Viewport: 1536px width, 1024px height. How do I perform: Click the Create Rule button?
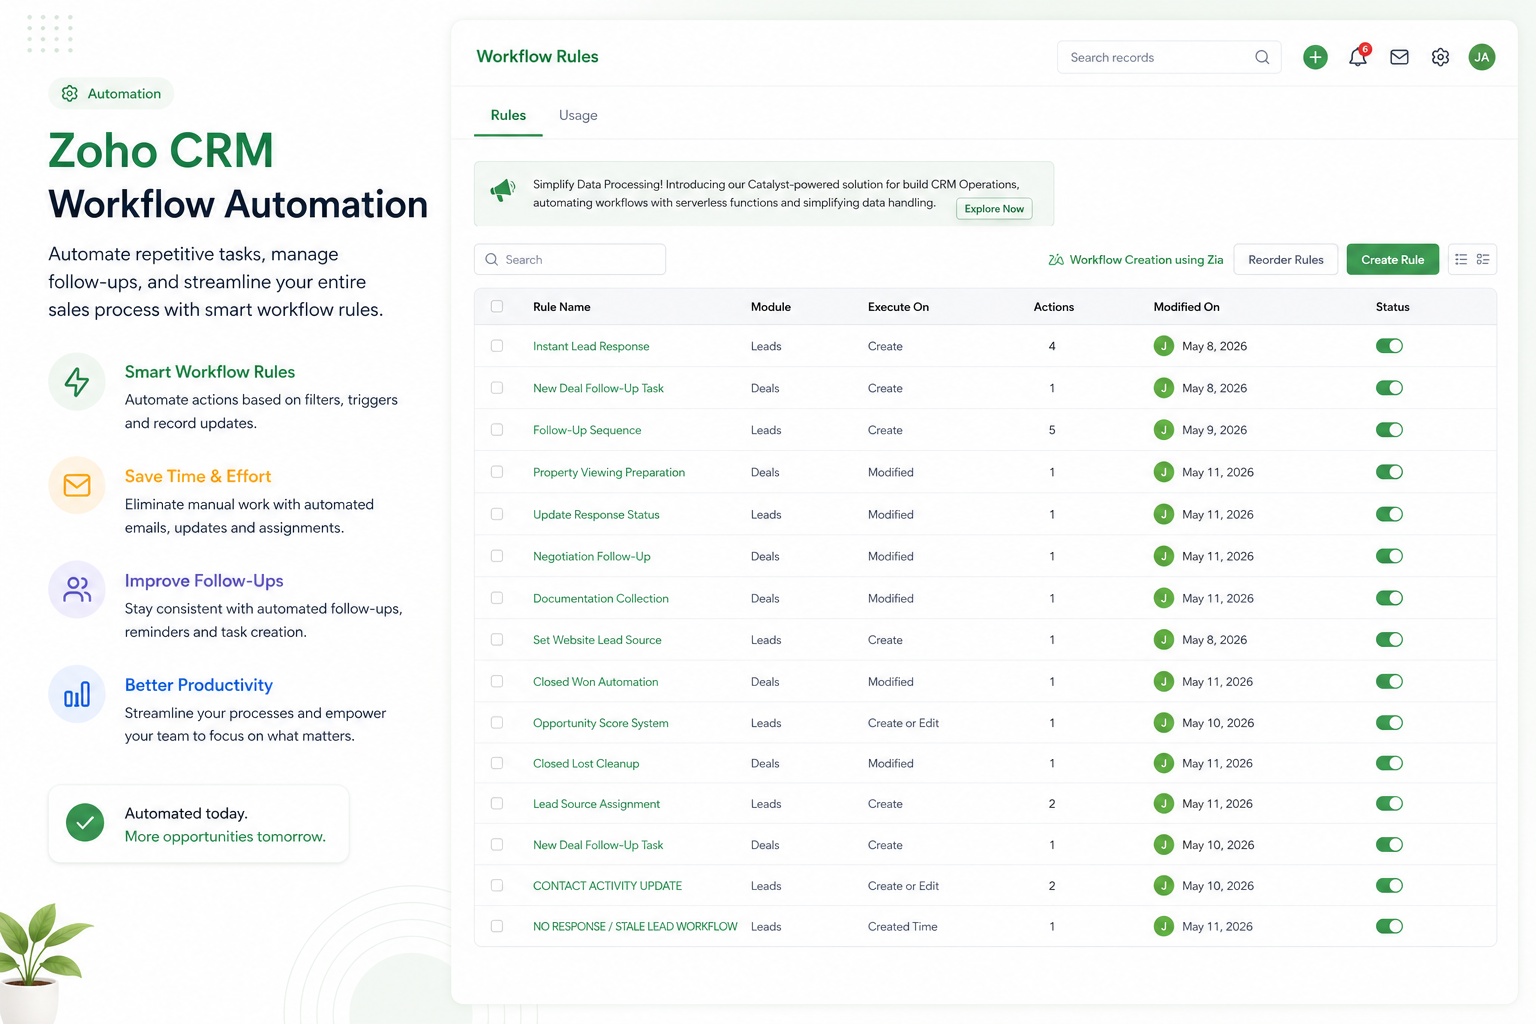pos(1393,260)
